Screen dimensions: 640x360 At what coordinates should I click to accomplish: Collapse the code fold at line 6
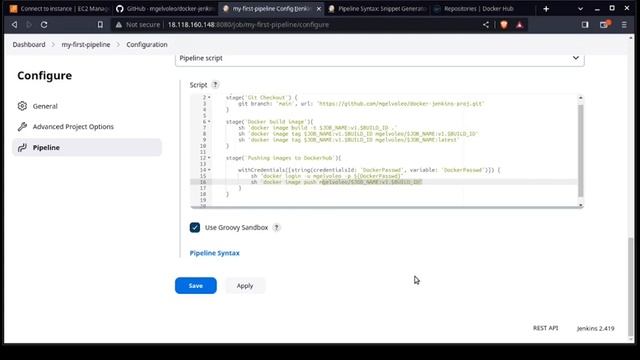point(209,122)
